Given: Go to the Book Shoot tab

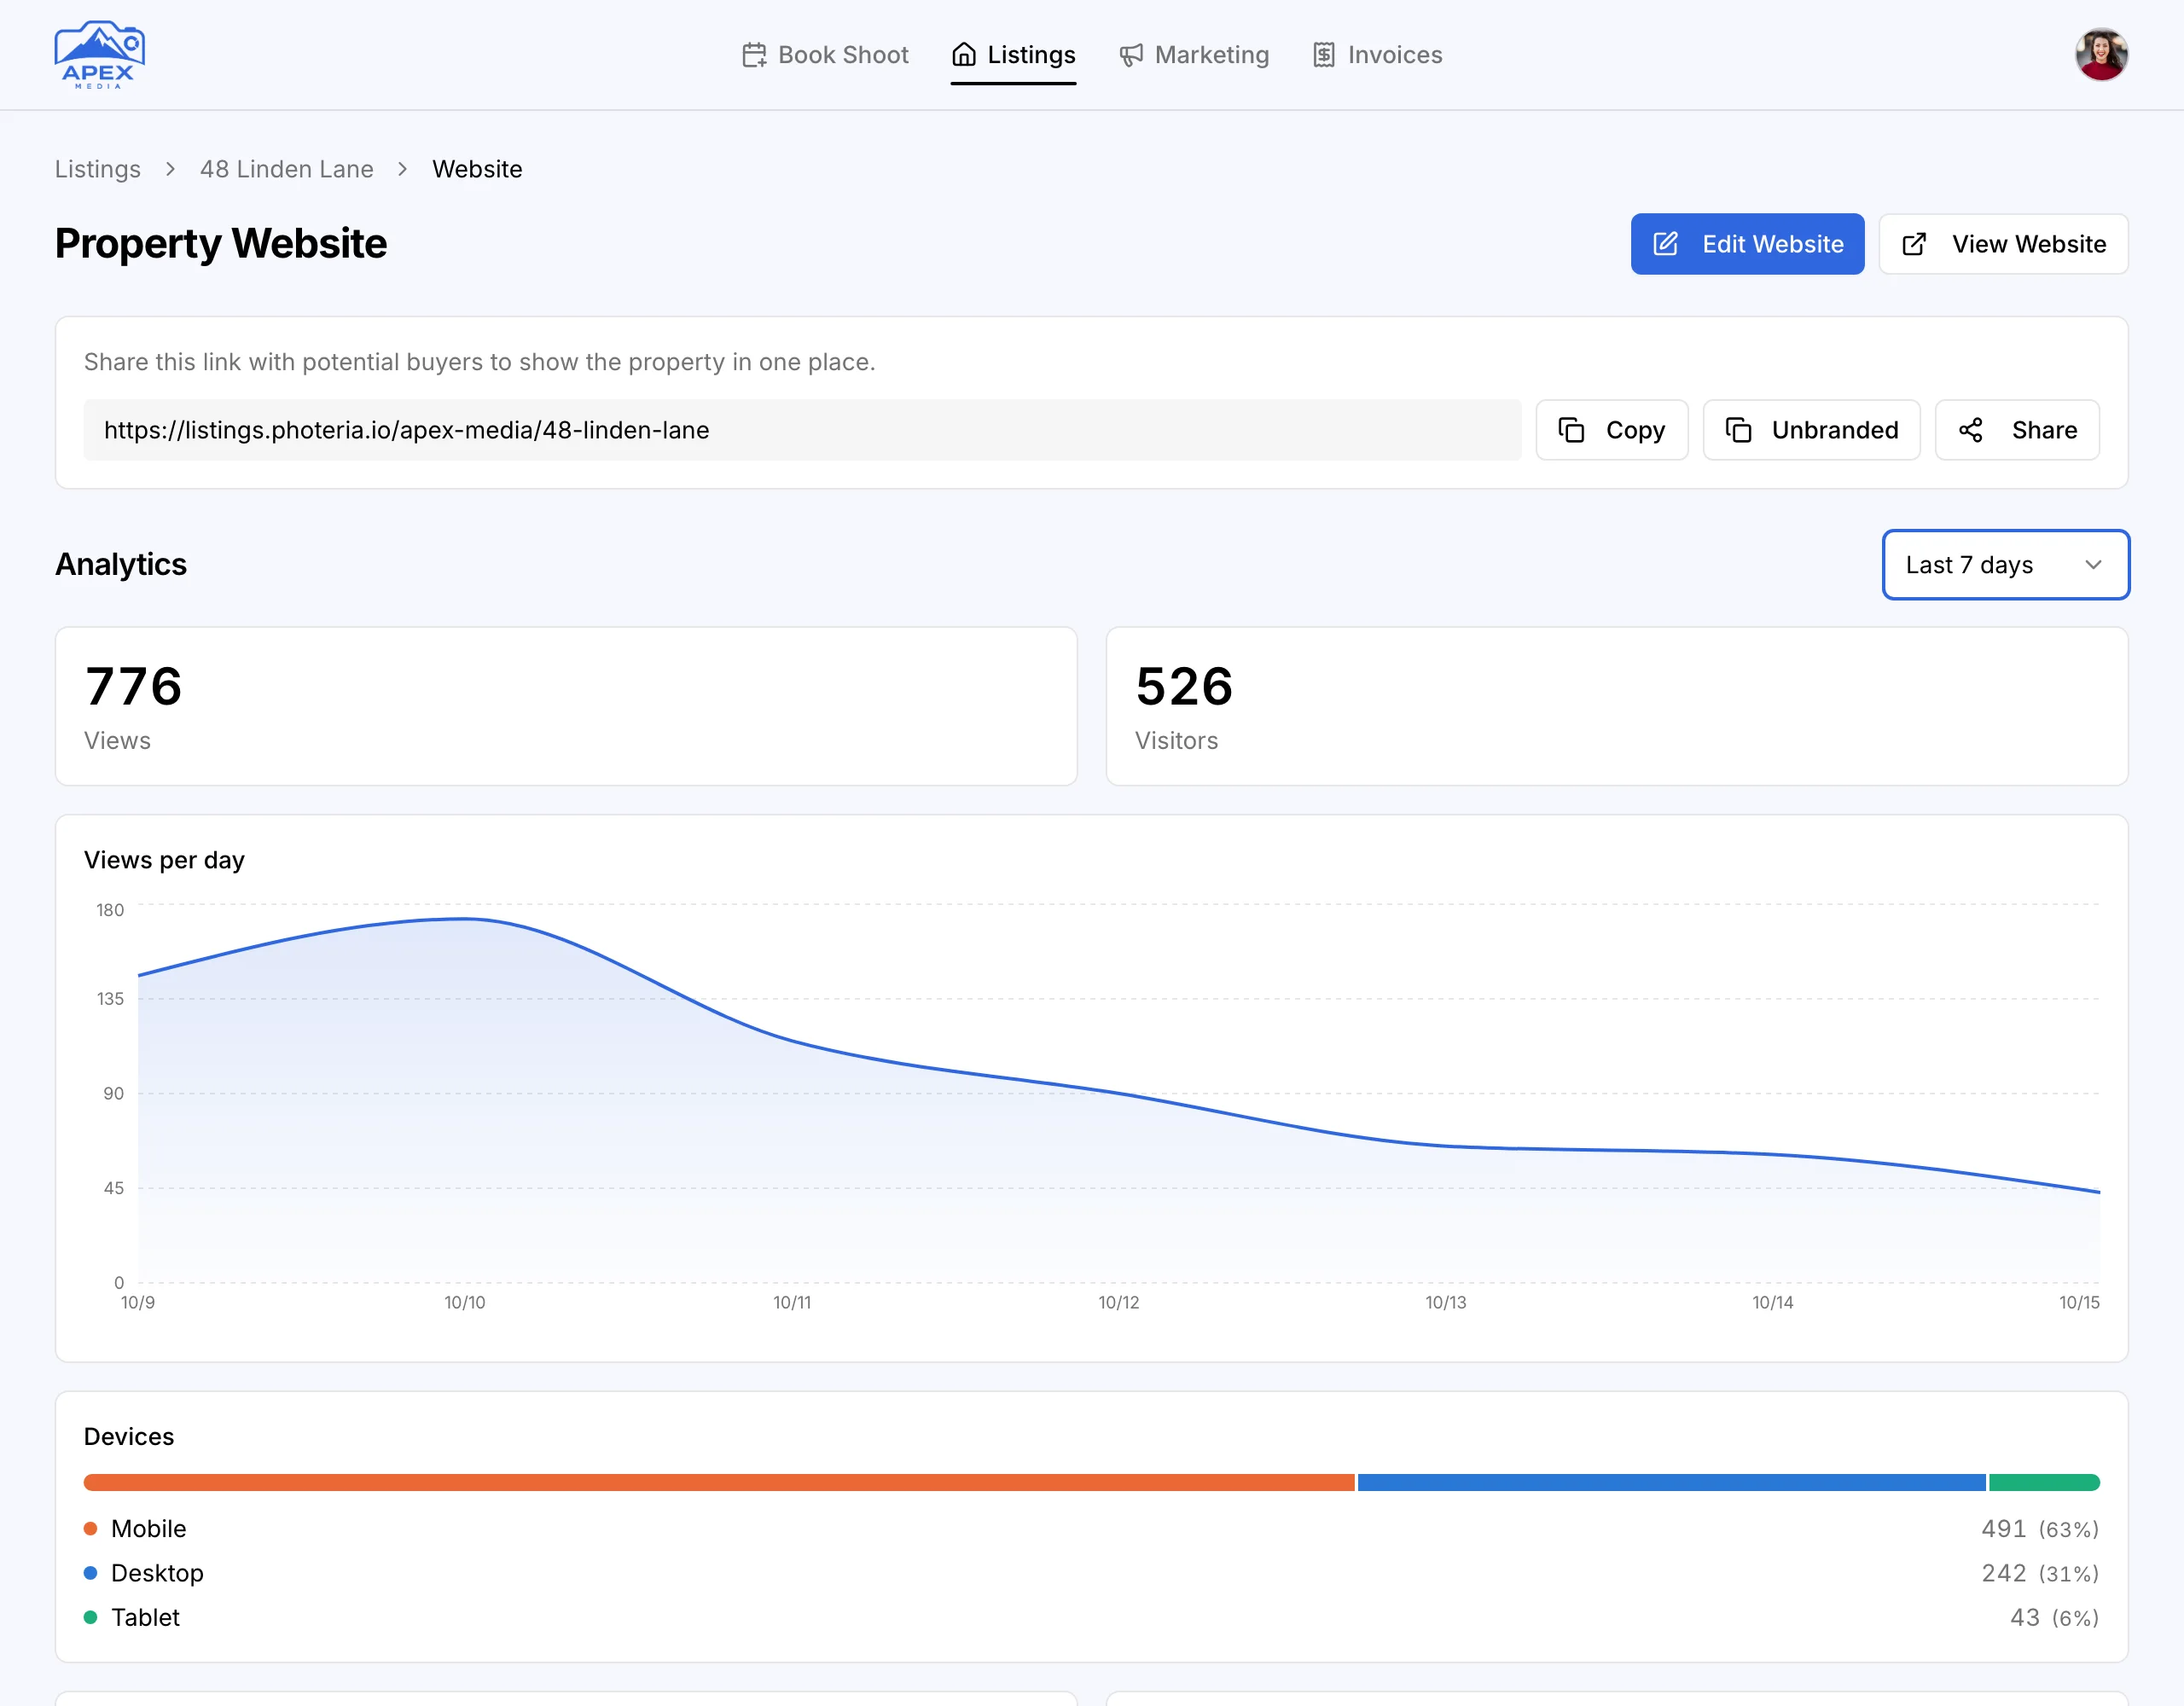Looking at the screenshot, I should click(825, 55).
